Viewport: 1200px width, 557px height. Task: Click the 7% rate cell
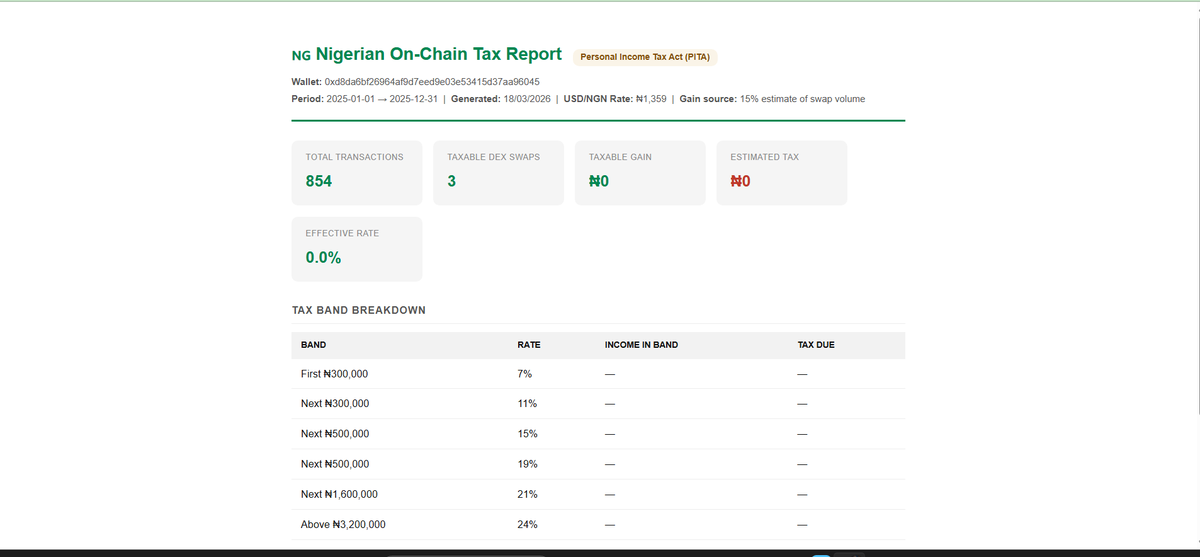524,374
